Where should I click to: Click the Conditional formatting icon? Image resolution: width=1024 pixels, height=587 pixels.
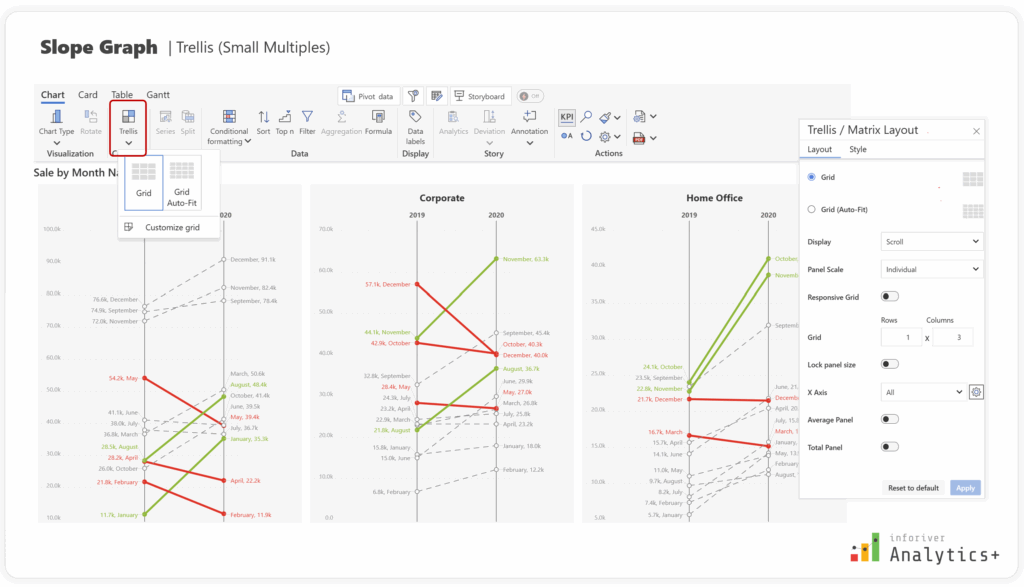pos(229,116)
